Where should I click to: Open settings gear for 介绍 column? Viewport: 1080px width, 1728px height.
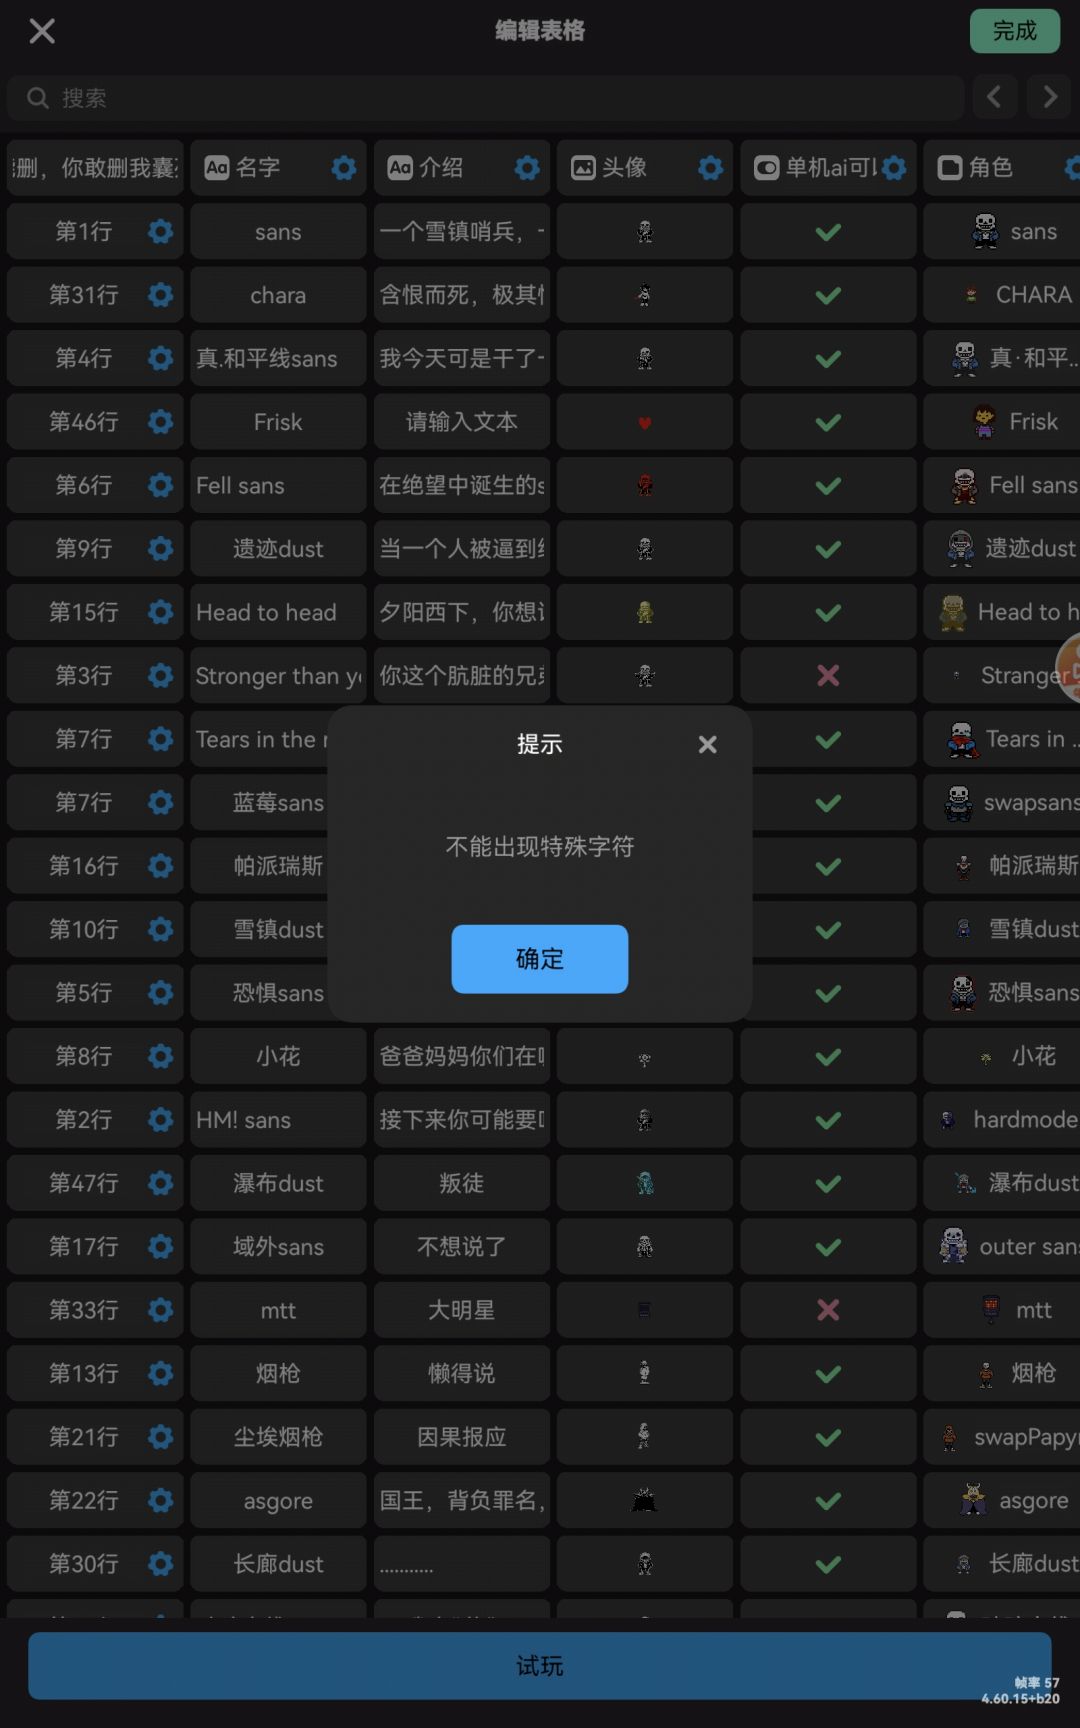527,168
